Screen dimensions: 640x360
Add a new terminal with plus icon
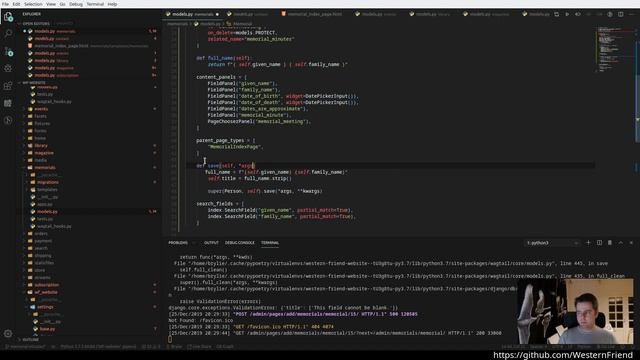point(588,242)
